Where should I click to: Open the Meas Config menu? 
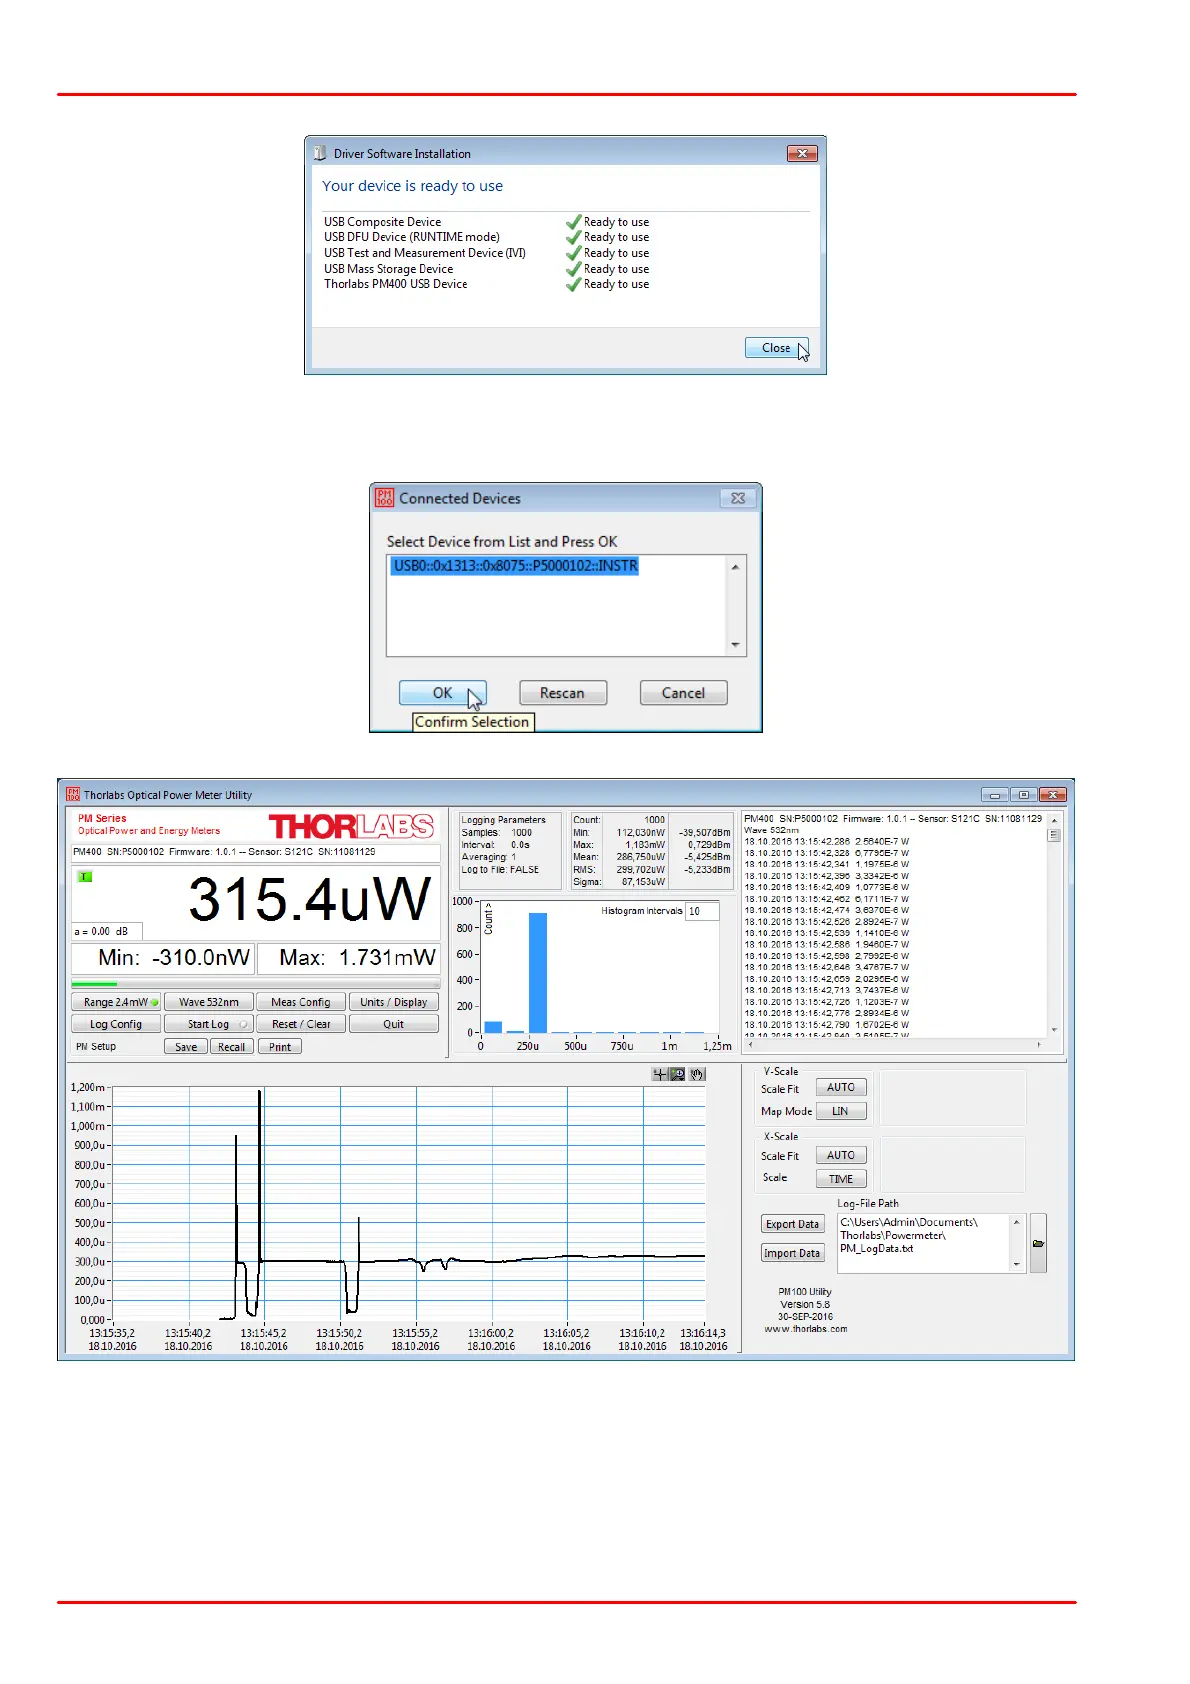click(x=301, y=1002)
